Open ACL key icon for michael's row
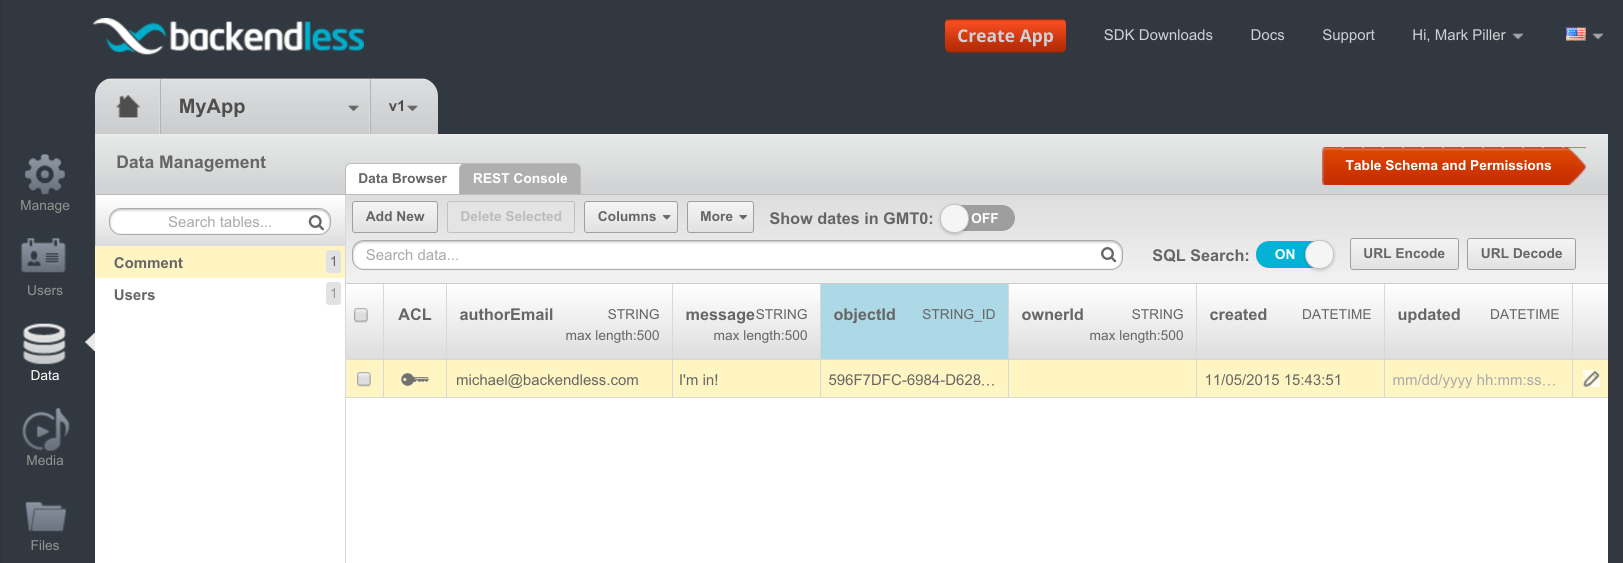1623x563 pixels. click(414, 379)
